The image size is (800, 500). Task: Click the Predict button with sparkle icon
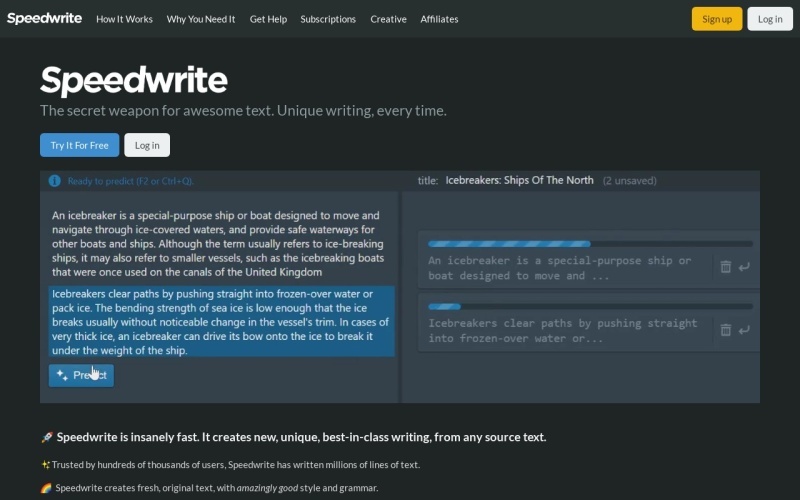coord(82,376)
